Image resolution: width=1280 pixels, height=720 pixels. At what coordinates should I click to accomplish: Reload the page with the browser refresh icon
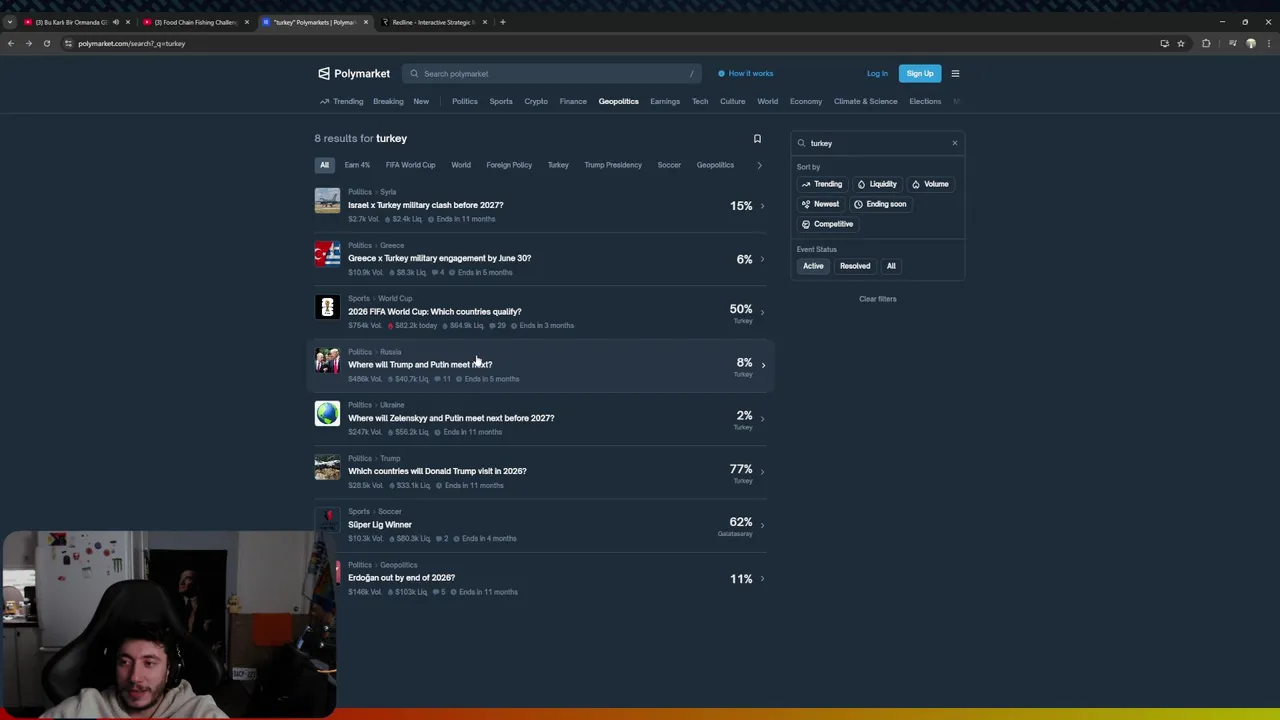[x=47, y=43]
